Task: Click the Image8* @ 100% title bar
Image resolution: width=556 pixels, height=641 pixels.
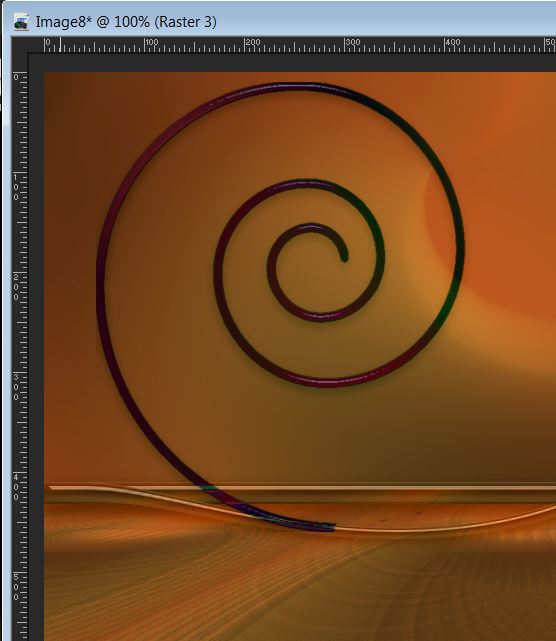Action: point(126,22)
